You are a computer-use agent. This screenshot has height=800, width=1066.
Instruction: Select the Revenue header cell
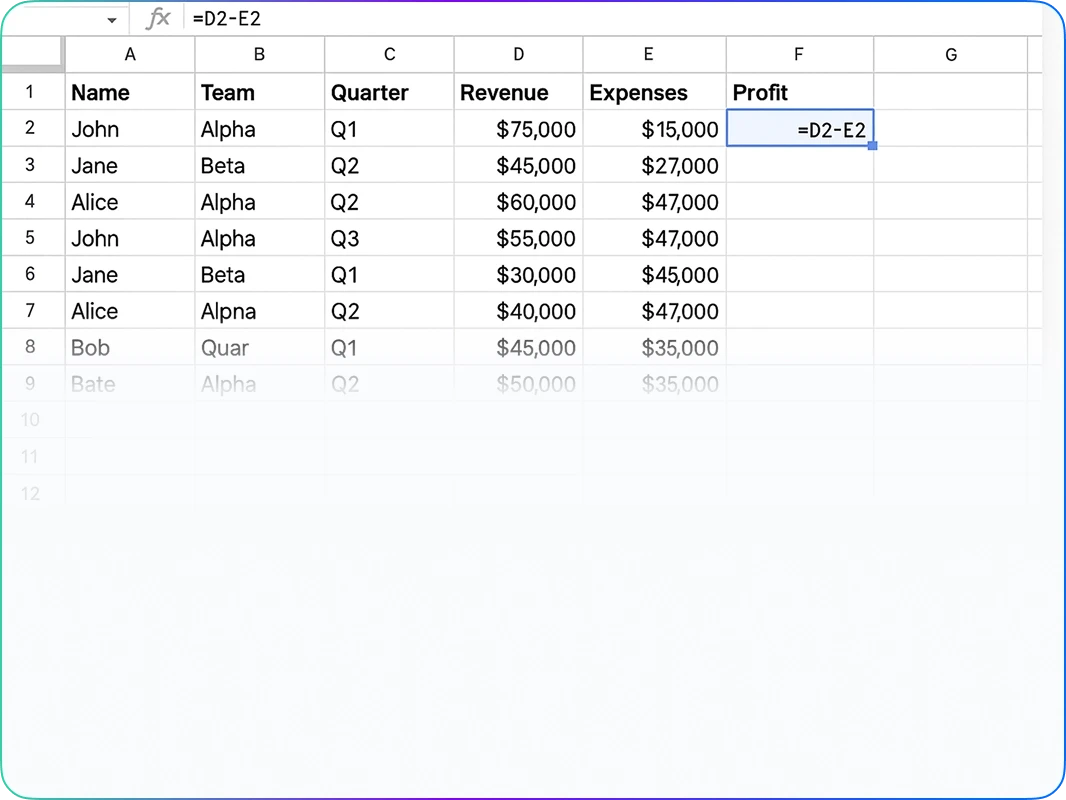click(x=518, y=92)
